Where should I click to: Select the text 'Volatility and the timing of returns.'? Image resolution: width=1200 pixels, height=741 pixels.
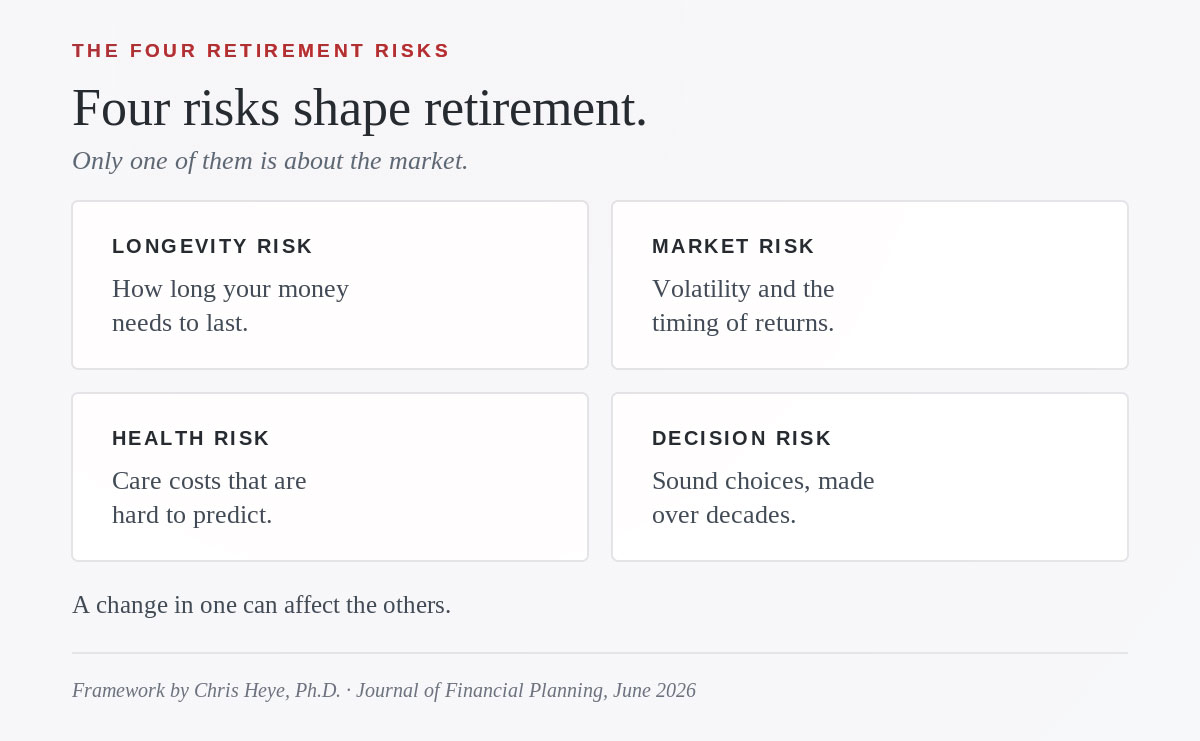tap(743, 306)
